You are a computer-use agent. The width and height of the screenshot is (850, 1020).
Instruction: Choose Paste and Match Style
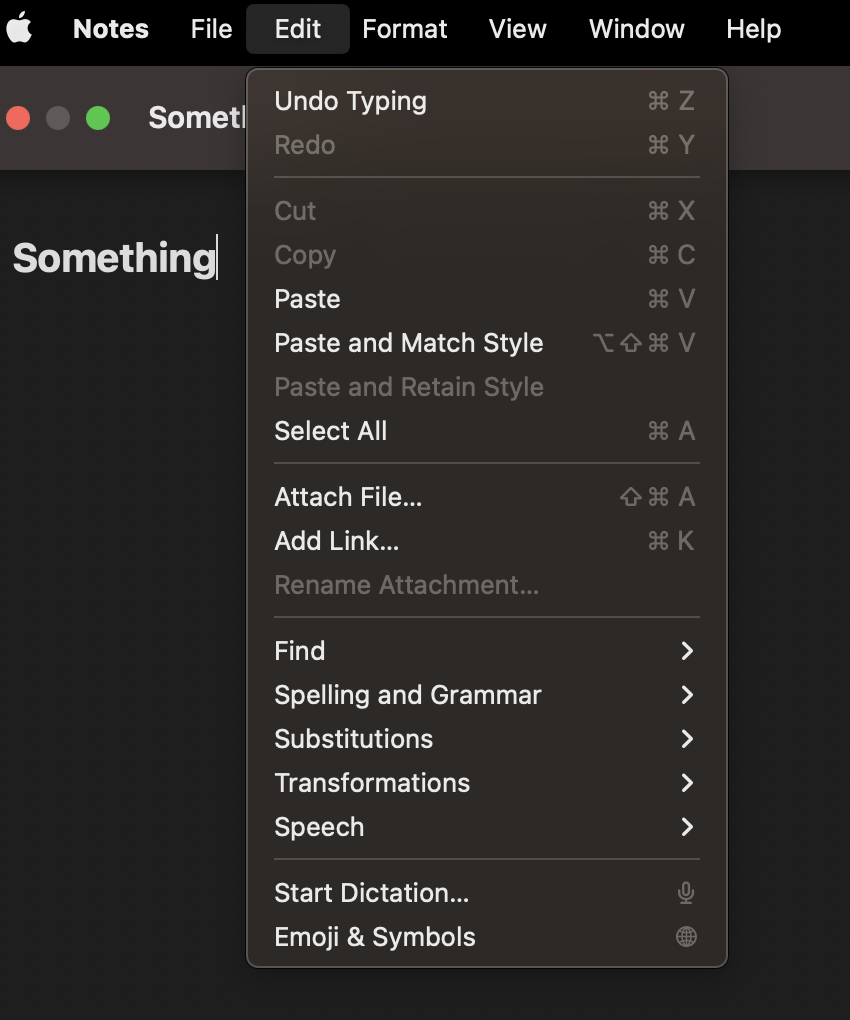[x=408, y=343]
